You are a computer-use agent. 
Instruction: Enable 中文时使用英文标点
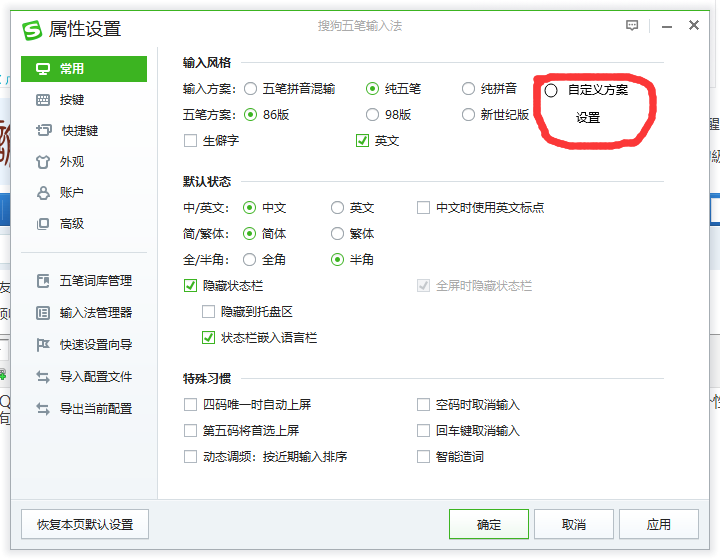tap(423, 207)
